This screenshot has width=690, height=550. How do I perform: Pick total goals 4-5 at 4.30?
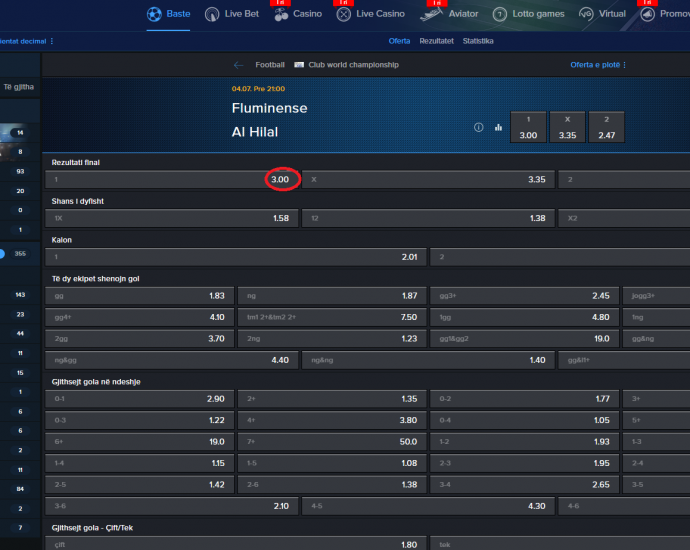(428, 506)
